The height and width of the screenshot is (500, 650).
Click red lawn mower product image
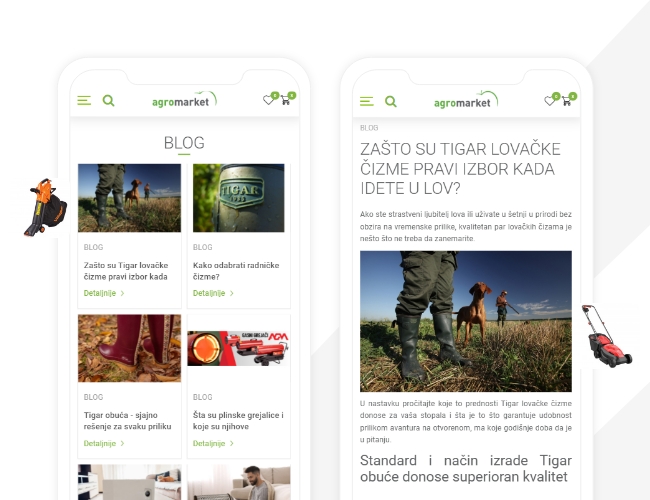pos(606,336)
